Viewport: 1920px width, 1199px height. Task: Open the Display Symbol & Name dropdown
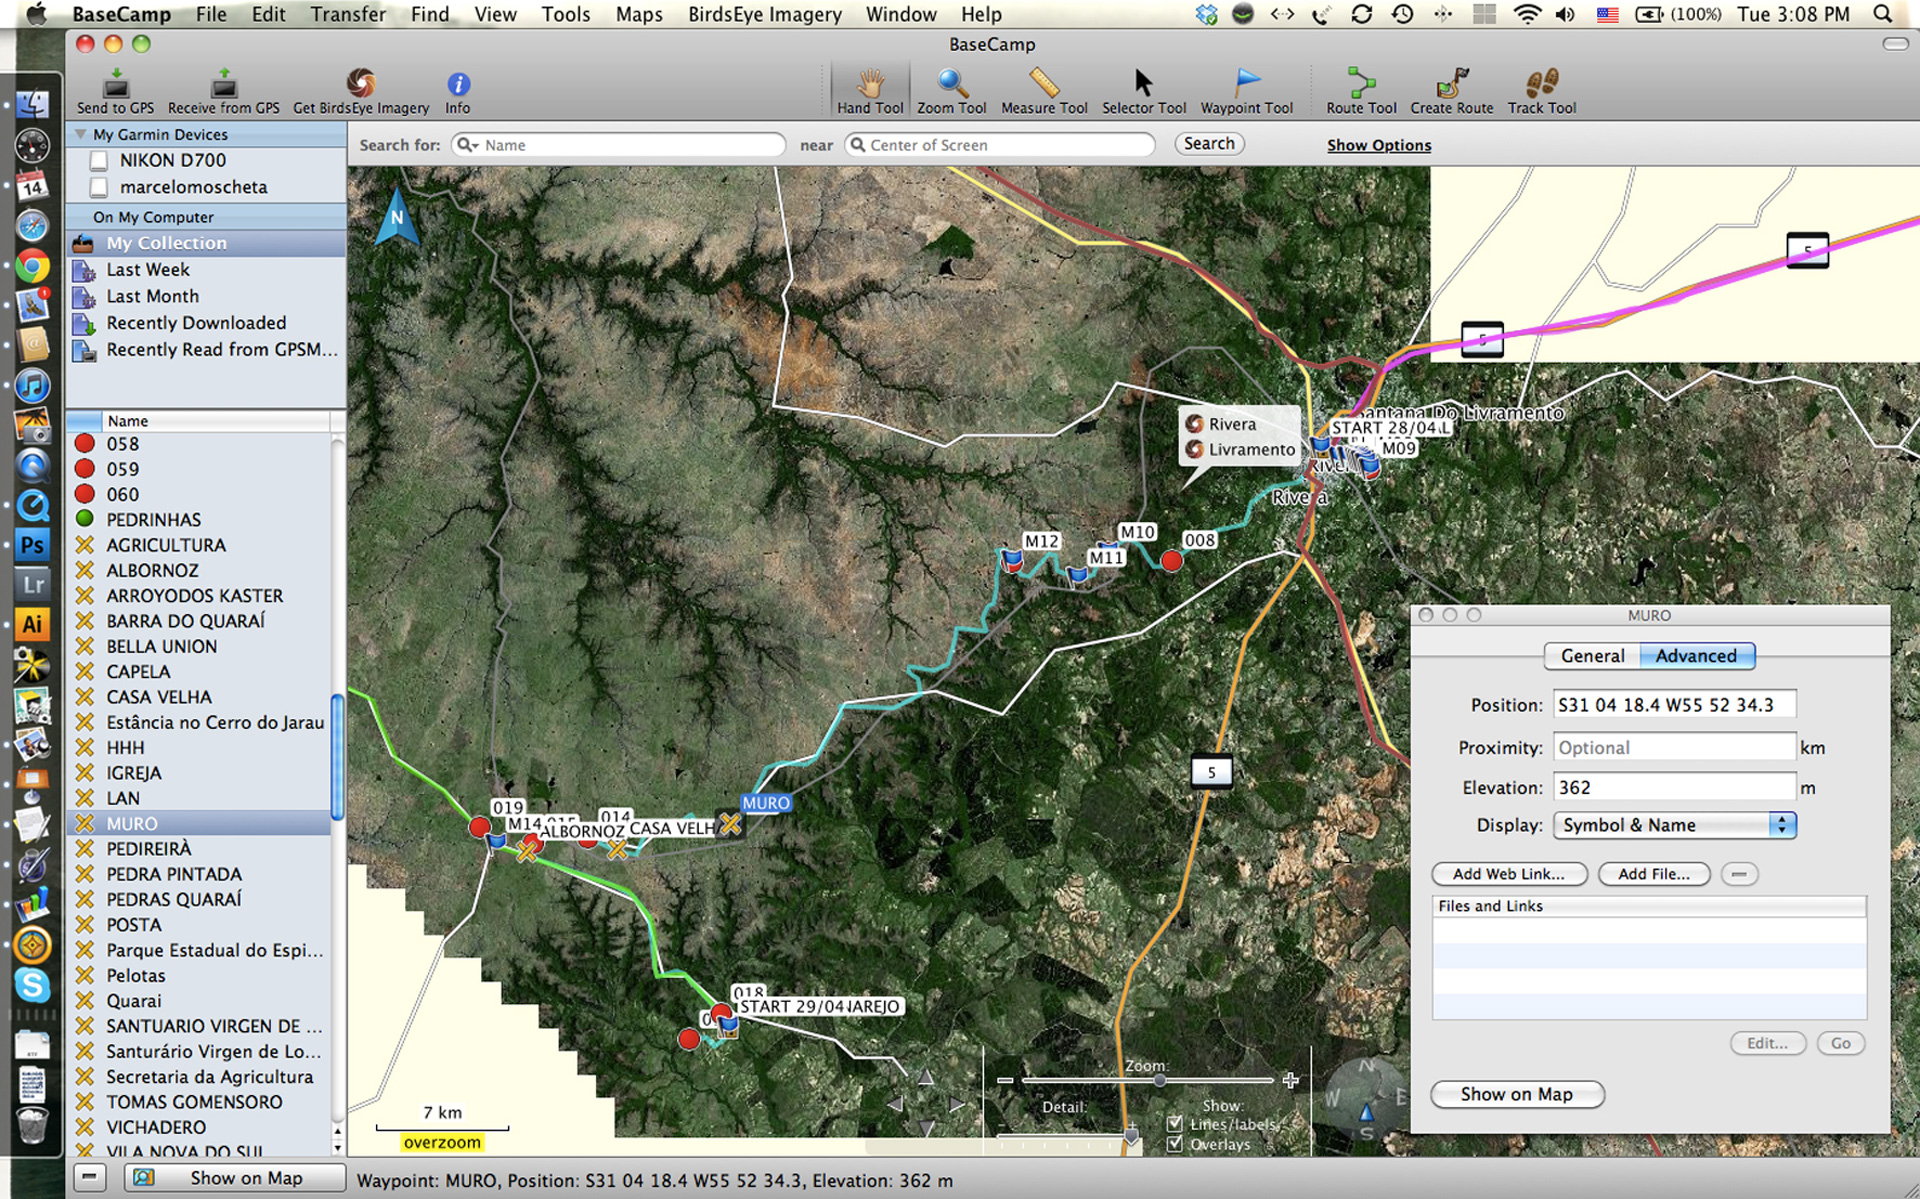[1674, 825]
